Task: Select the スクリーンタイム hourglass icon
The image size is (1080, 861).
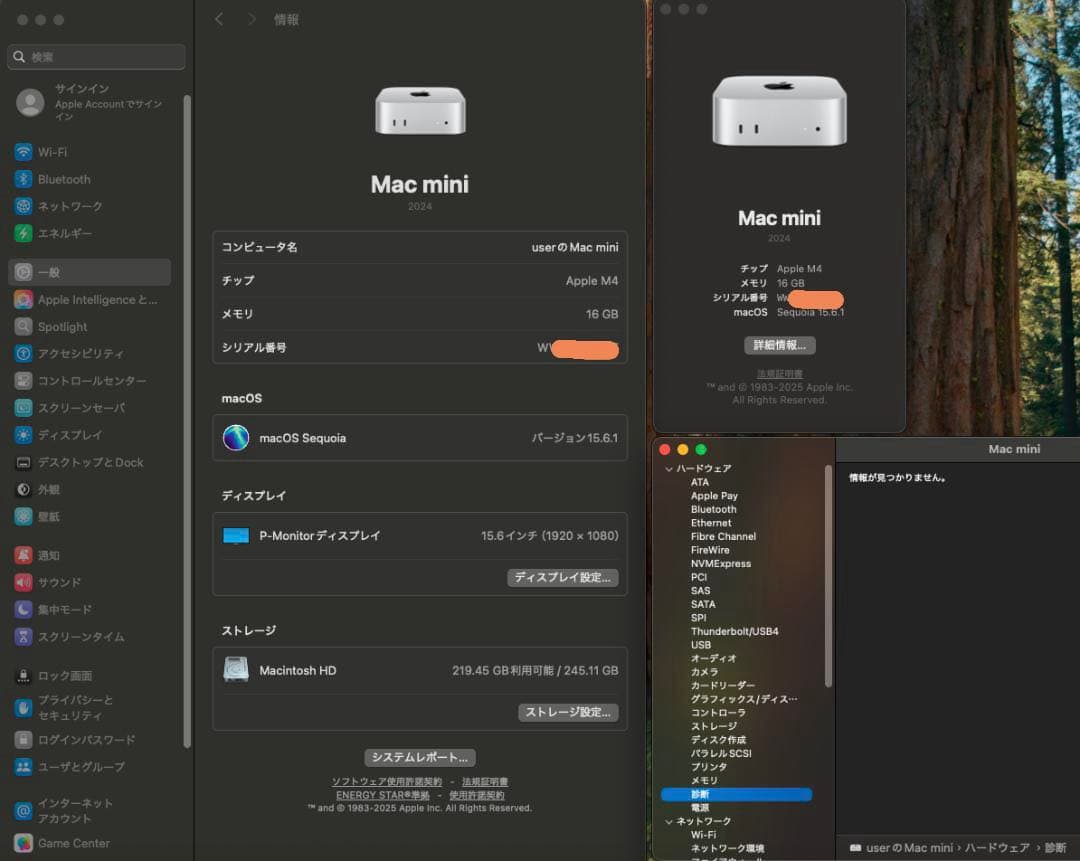Action: pyautogui.click(x=23, y=636)
